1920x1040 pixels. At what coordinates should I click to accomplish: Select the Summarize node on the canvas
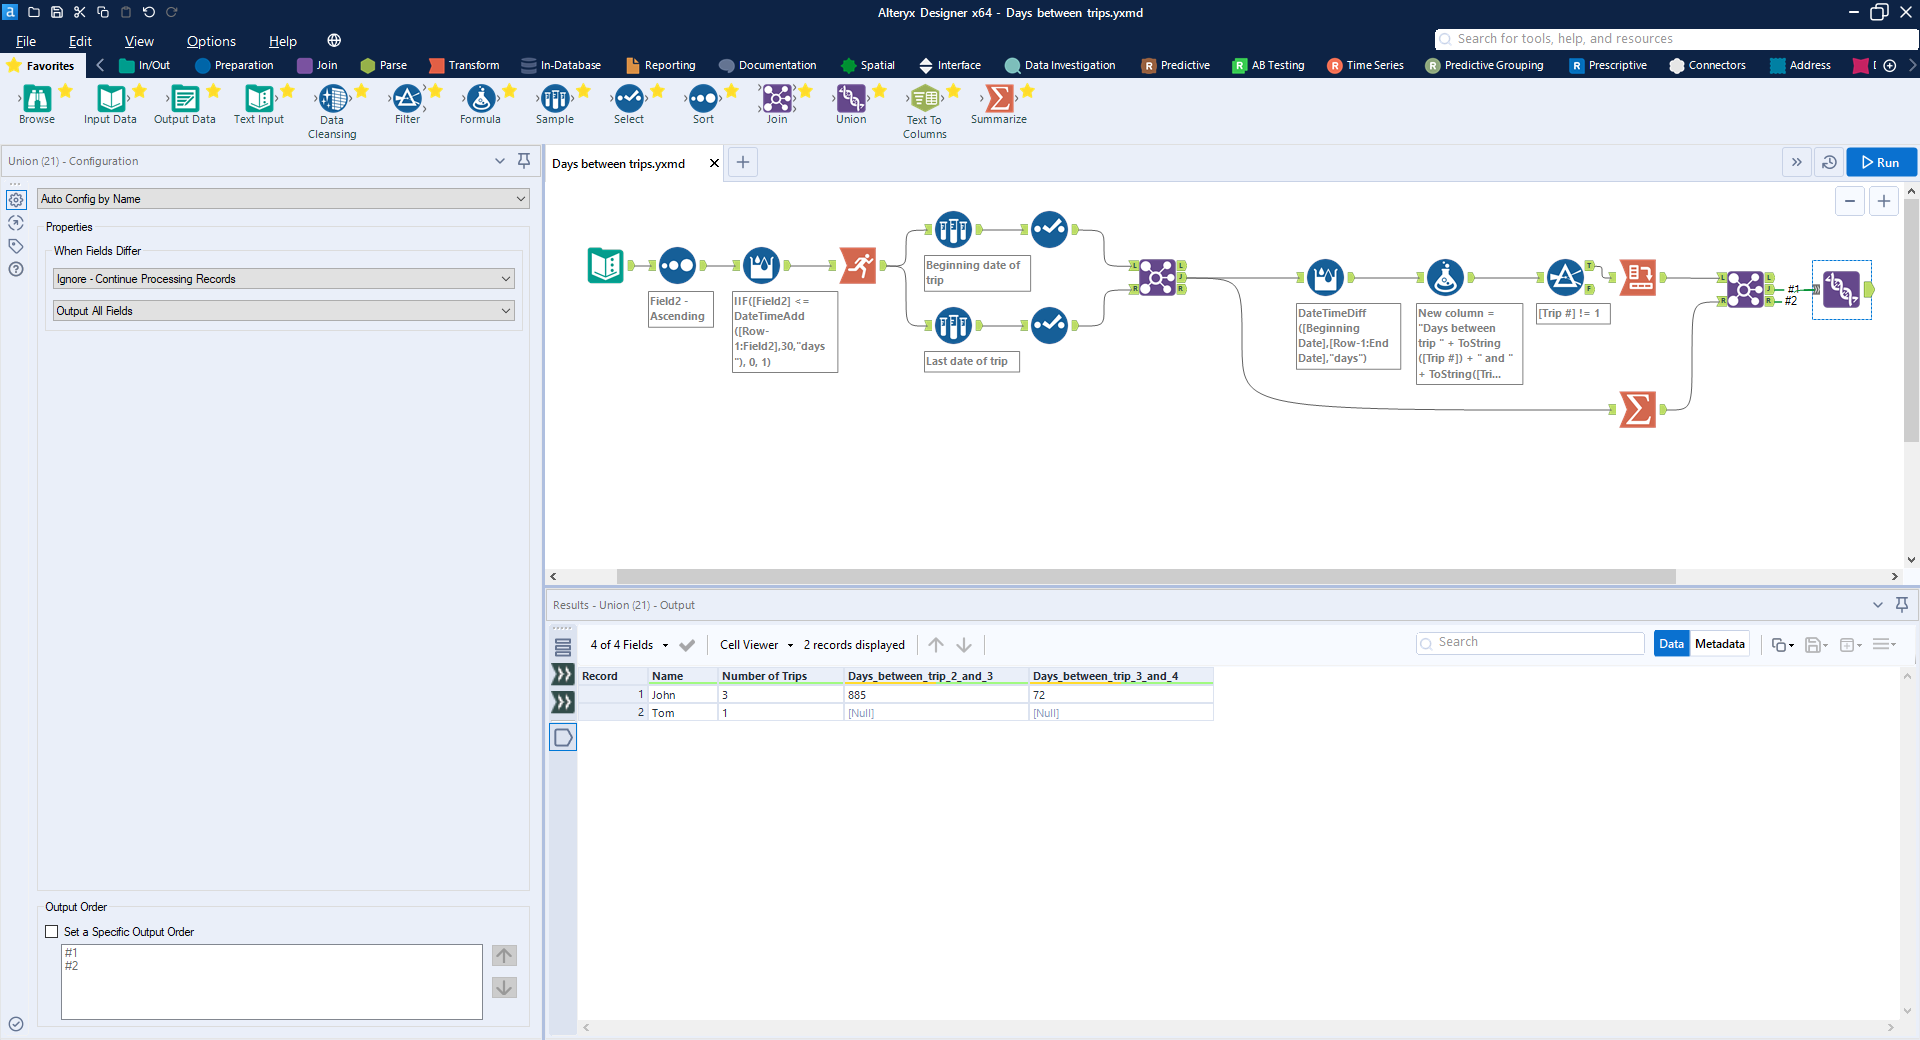[x=1637, y=409]
